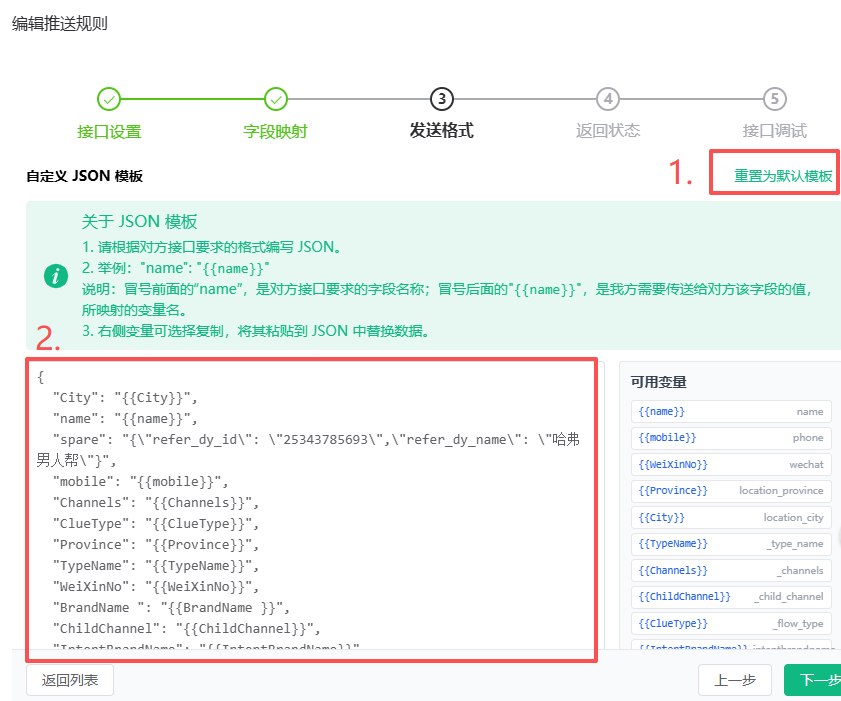Go back with 上一步 button
The image size is (841, 701).
(x=735, y=680)
